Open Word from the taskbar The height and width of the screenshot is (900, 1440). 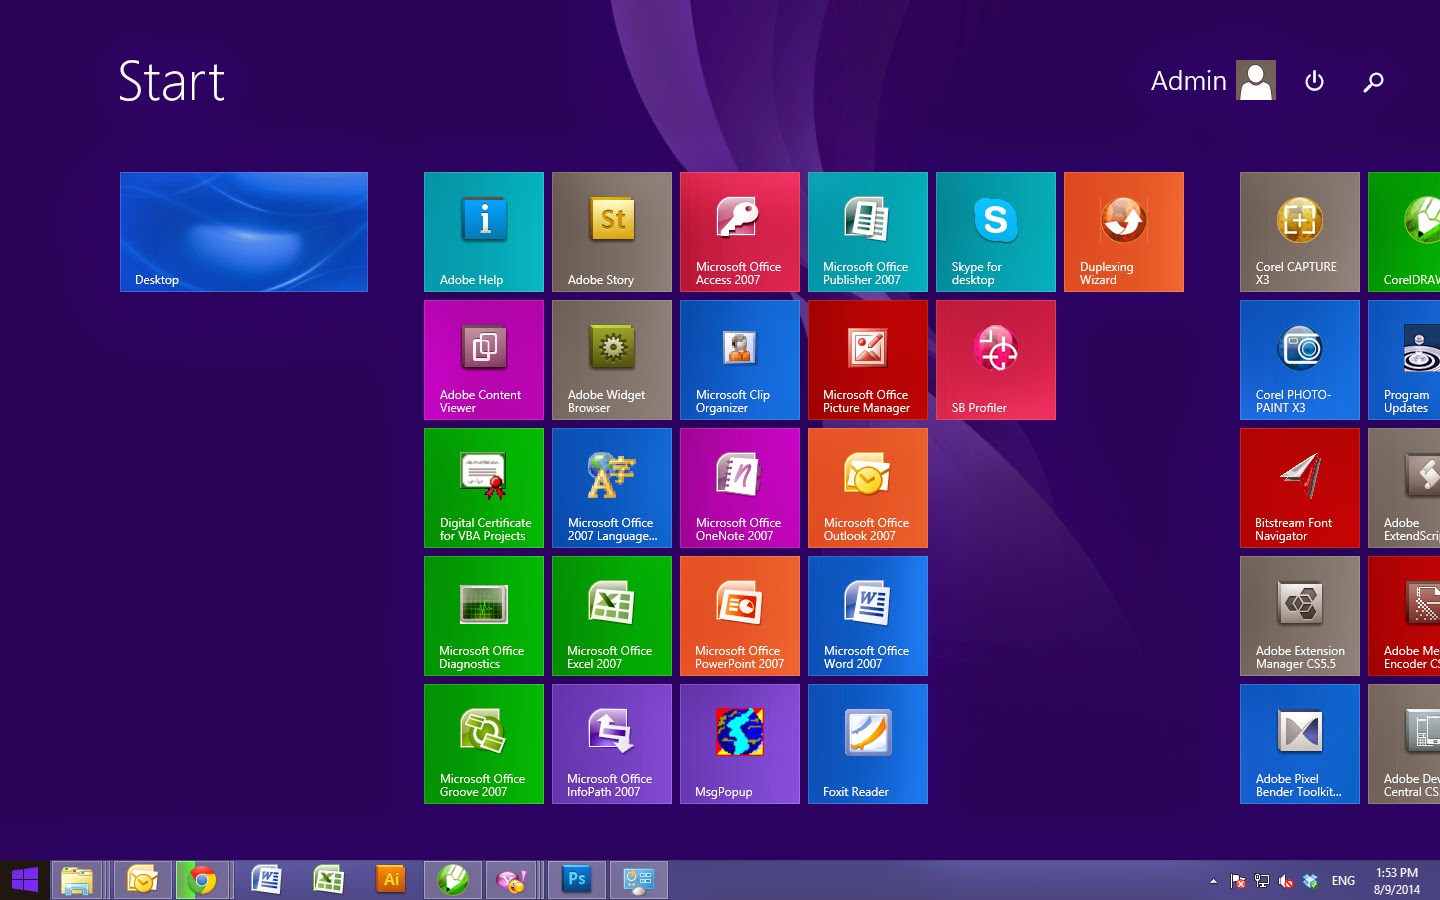pyautogui.click(x=266, y=880)
